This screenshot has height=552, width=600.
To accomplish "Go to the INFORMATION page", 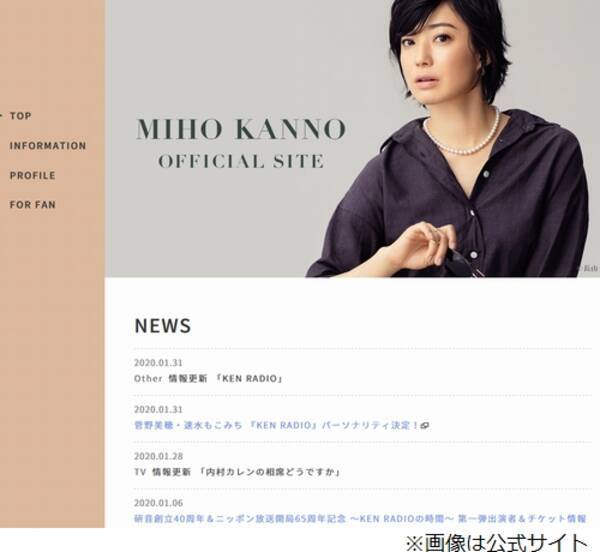I will point(48,146).
